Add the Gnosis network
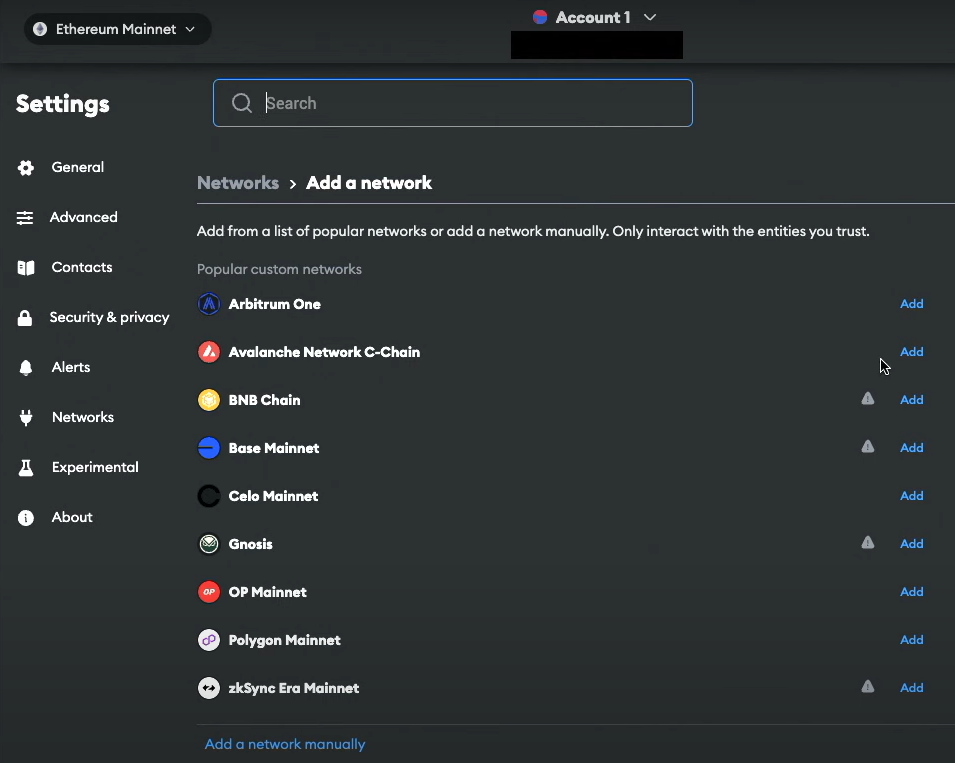 (912, 543)
